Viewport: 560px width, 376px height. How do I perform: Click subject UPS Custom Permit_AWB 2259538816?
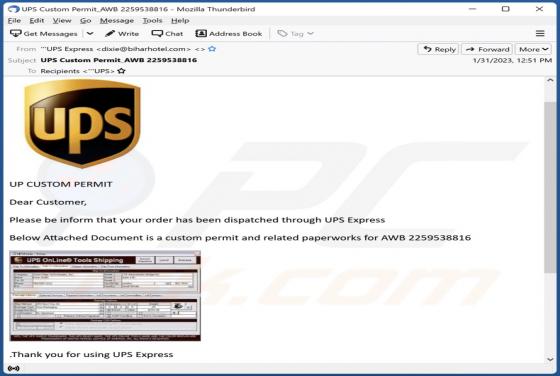click(x=119, y=60)
